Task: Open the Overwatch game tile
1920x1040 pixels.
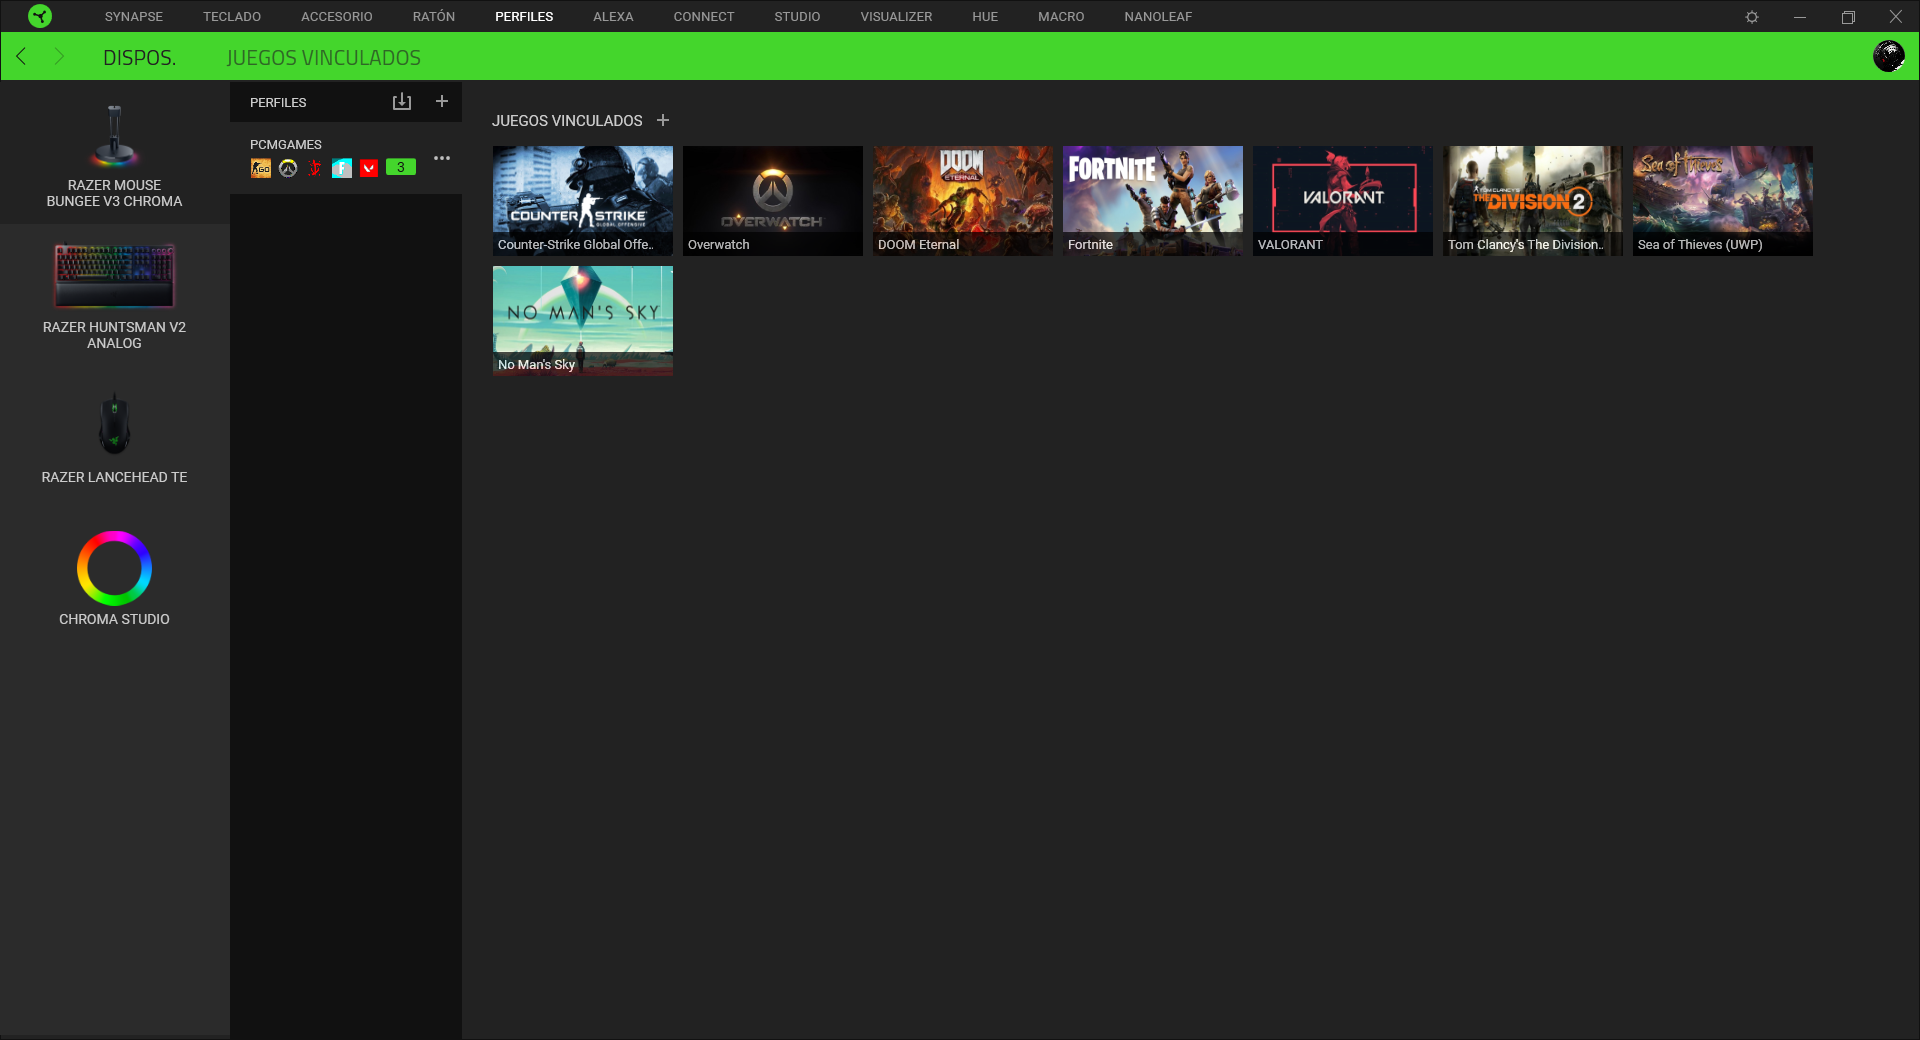Action: (773, 201)
